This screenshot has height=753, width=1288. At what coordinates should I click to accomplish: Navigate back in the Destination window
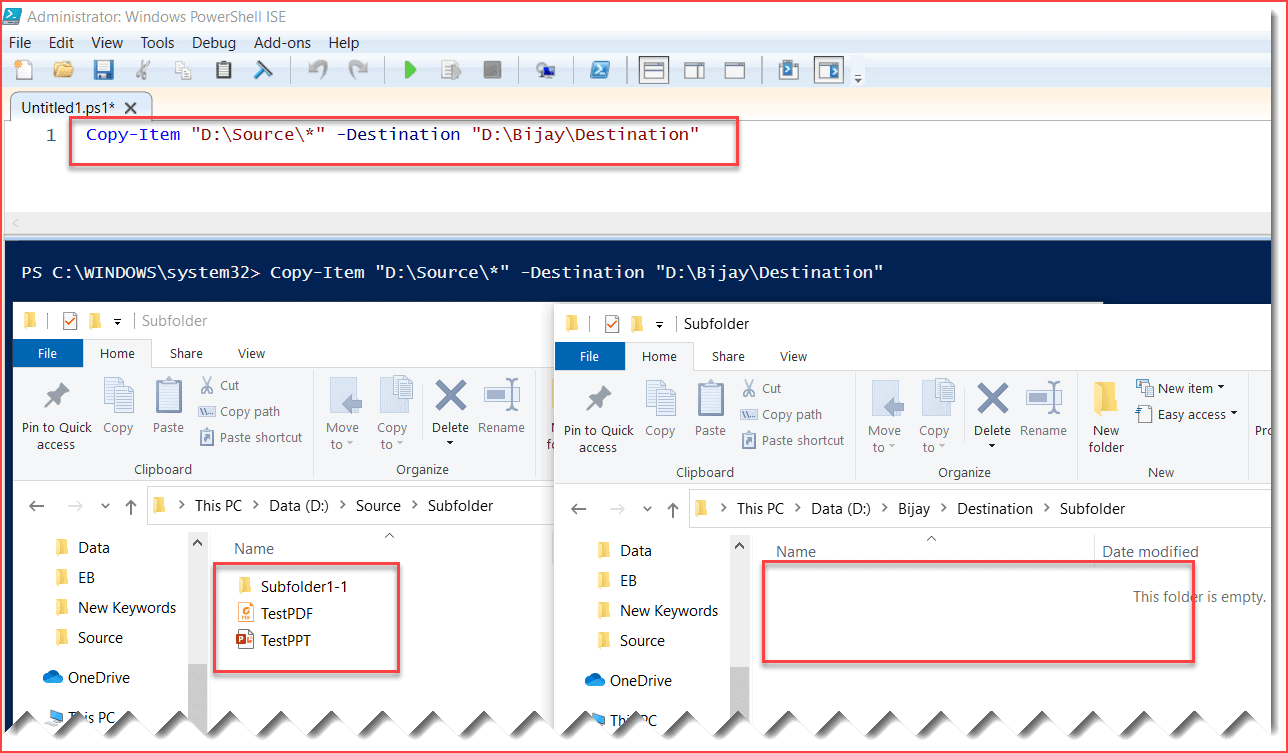click(x=578, y=509)
